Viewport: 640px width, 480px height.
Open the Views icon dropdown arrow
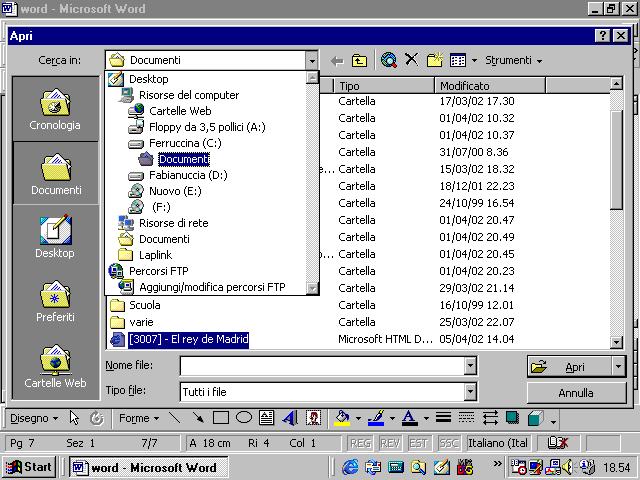point(474,61)
